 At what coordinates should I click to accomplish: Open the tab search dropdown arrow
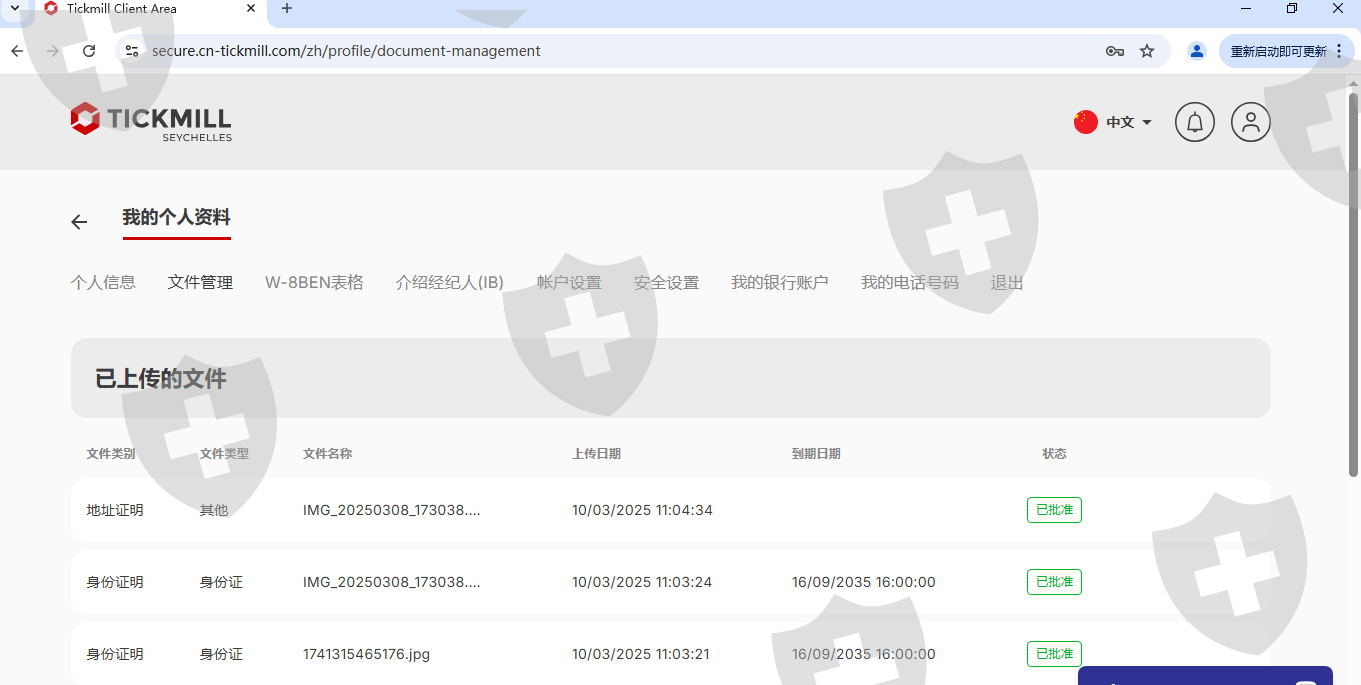click(15, 9)
